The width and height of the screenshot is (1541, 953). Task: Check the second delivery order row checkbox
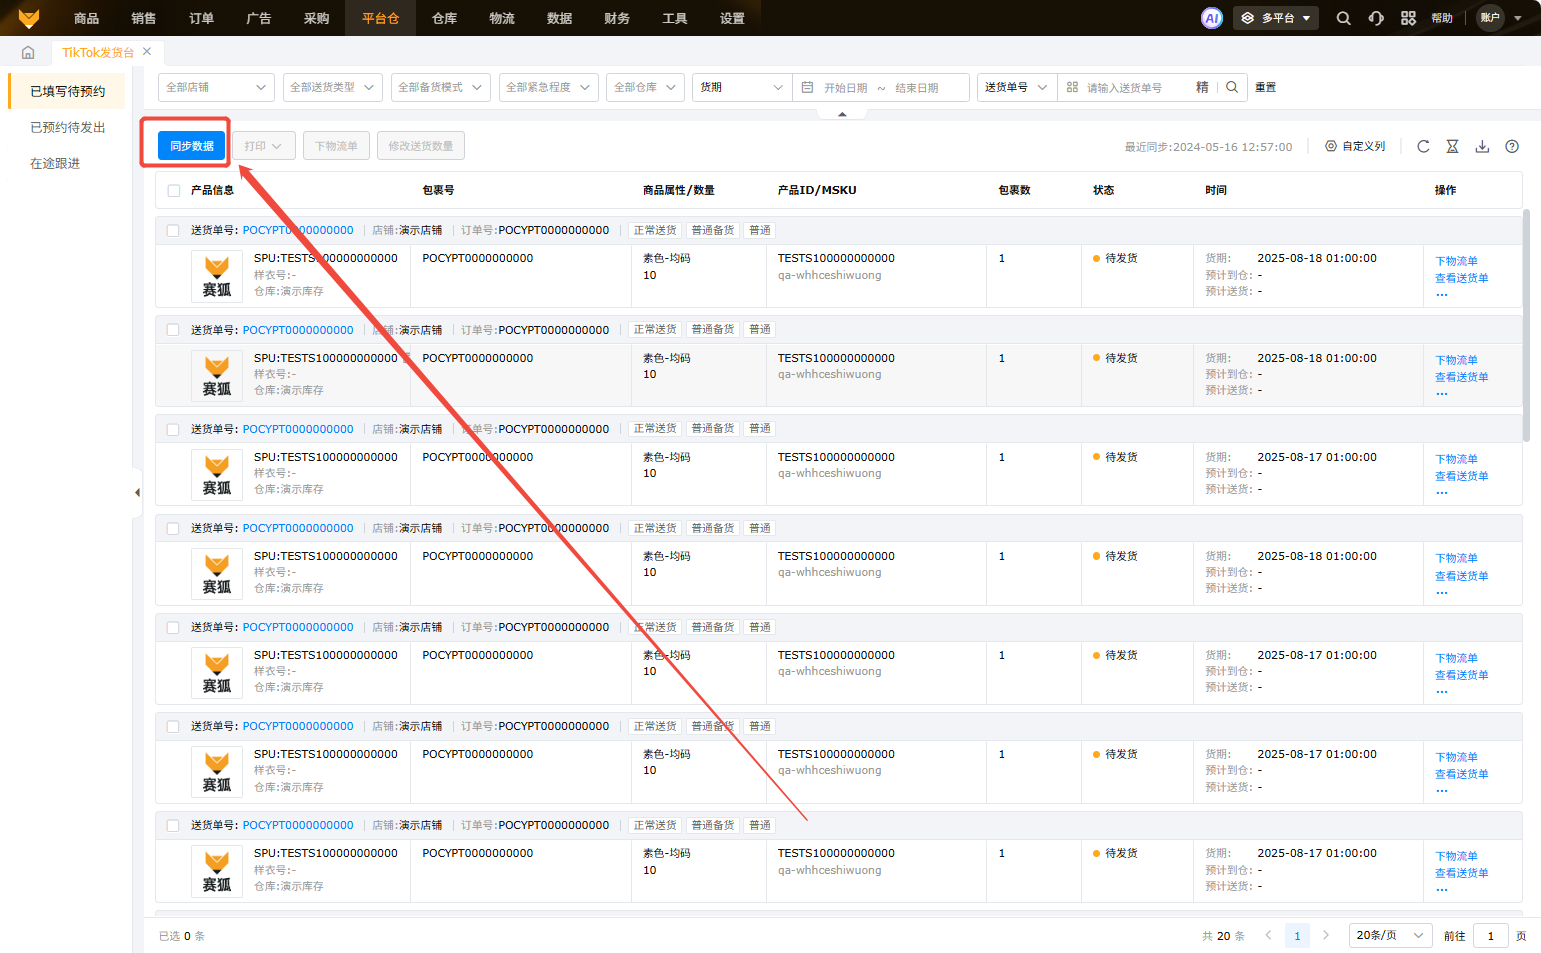point(173,330)
